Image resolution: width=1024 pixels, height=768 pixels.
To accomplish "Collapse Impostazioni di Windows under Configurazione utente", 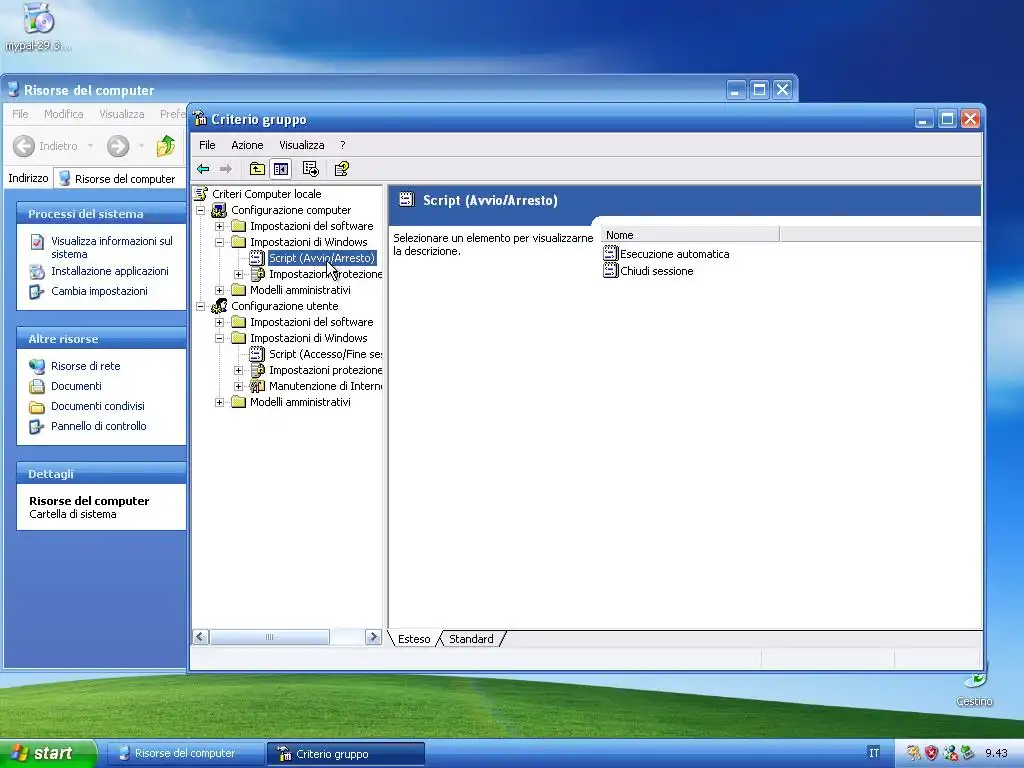I will [219, 338].
